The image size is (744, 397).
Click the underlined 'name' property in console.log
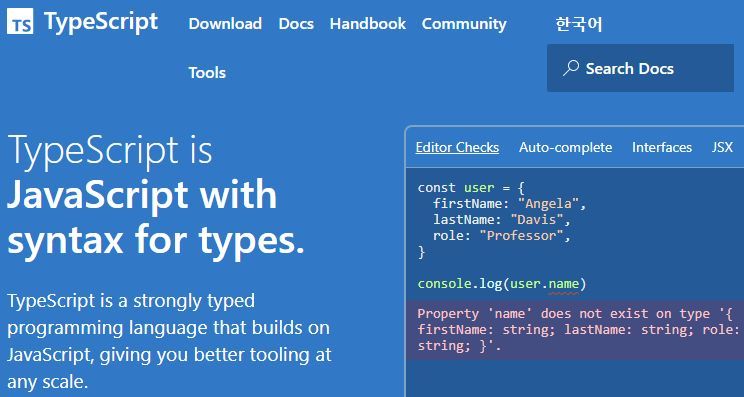(x=564, y=284)
